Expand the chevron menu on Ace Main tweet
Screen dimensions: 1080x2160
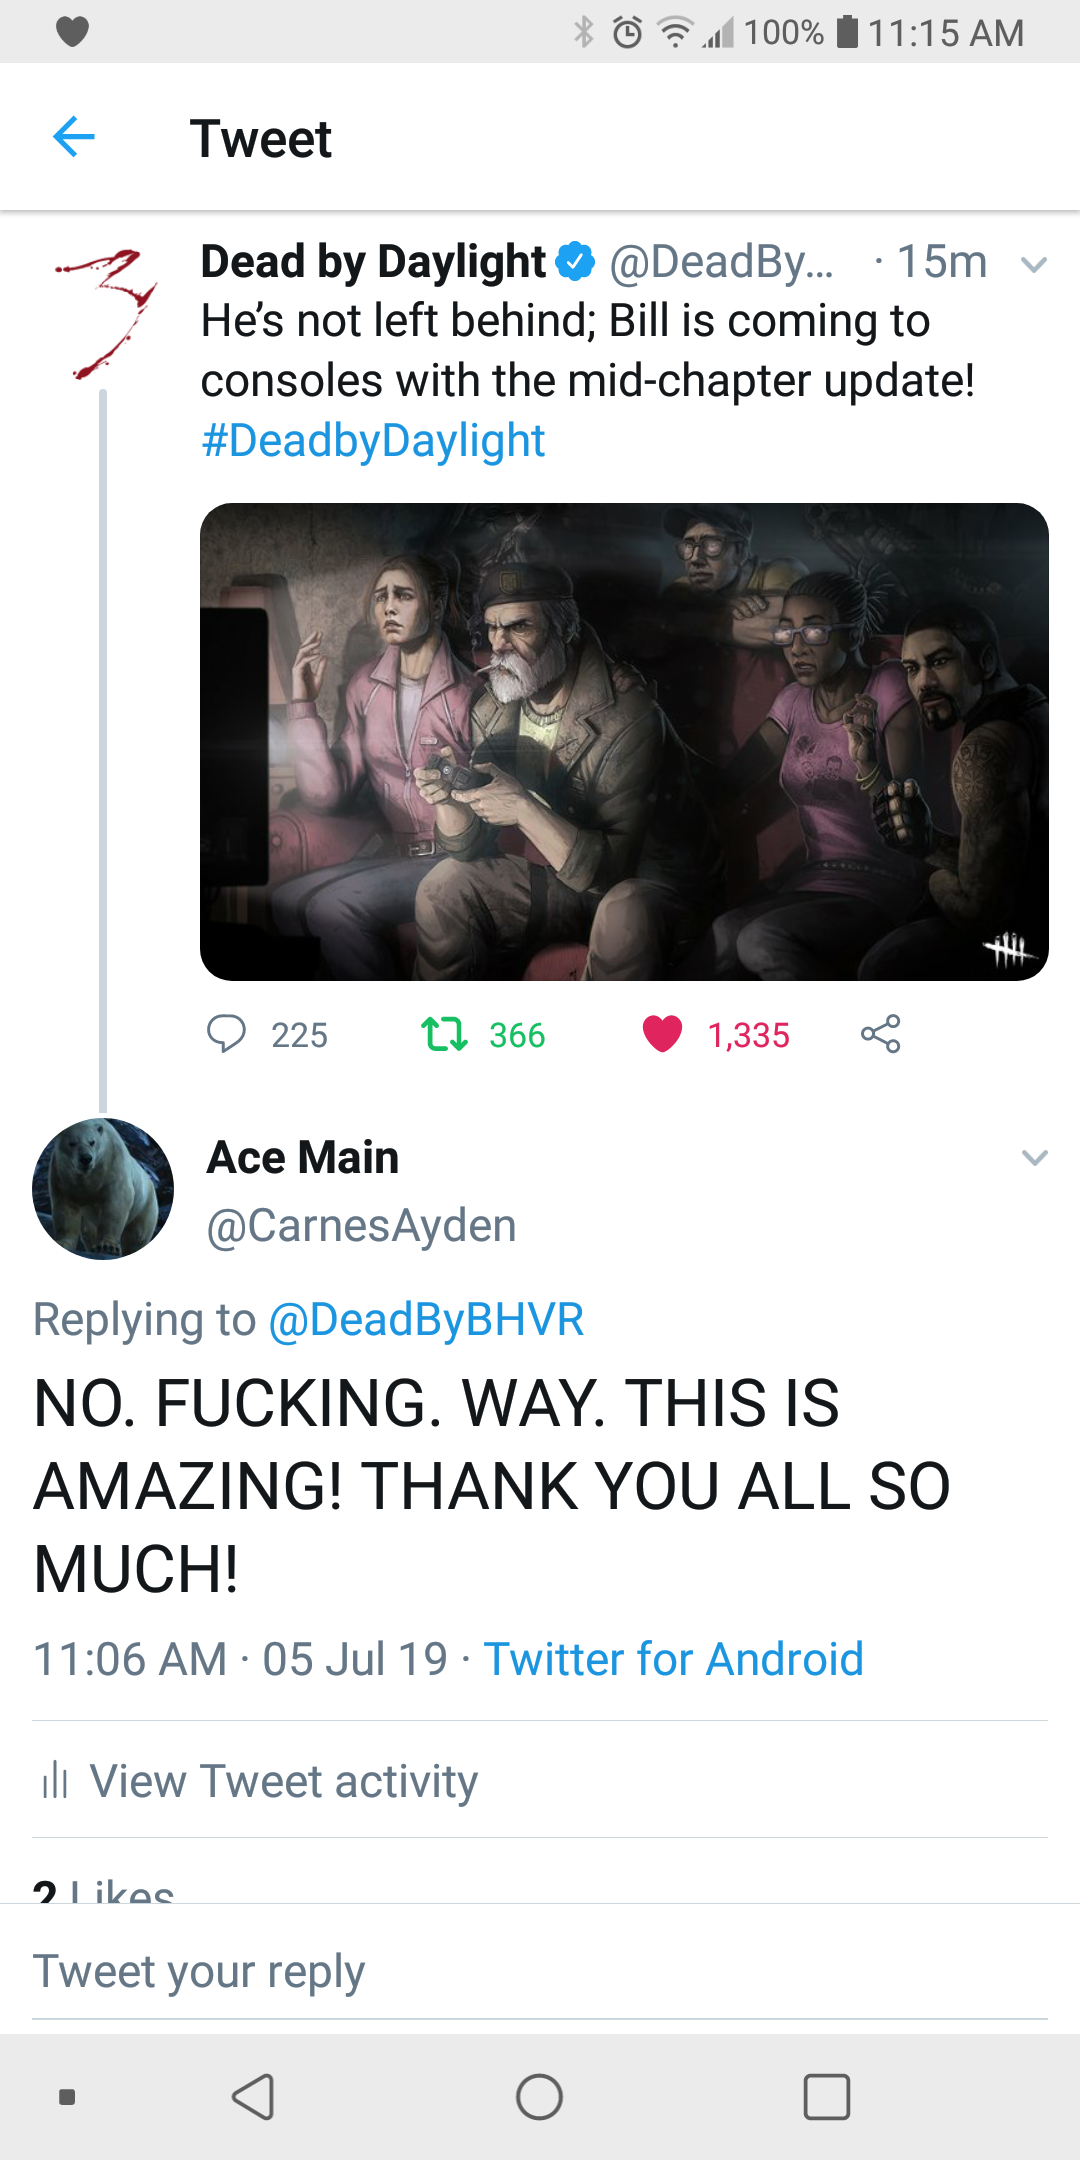[x=1034, y=1158]
